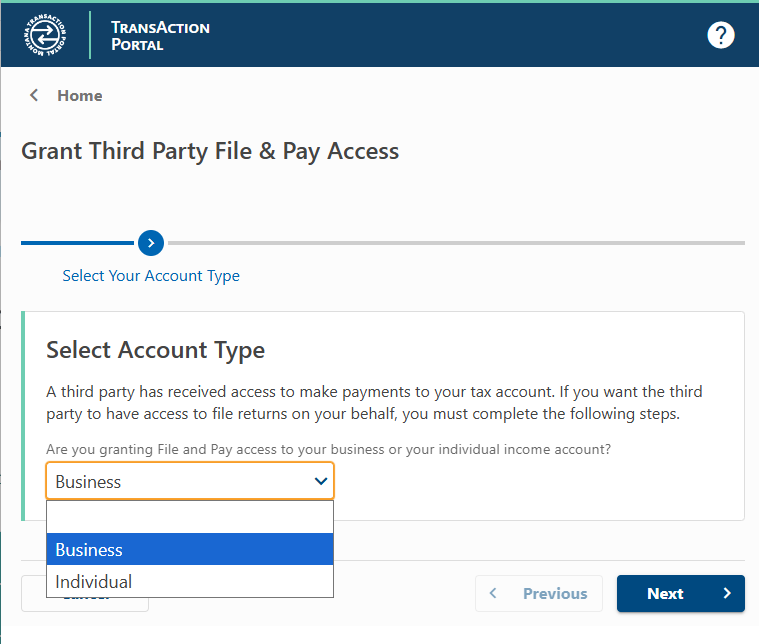Click the right chevron on the Next button
Viewport: 759px width, 644px height.
[727, 594]
